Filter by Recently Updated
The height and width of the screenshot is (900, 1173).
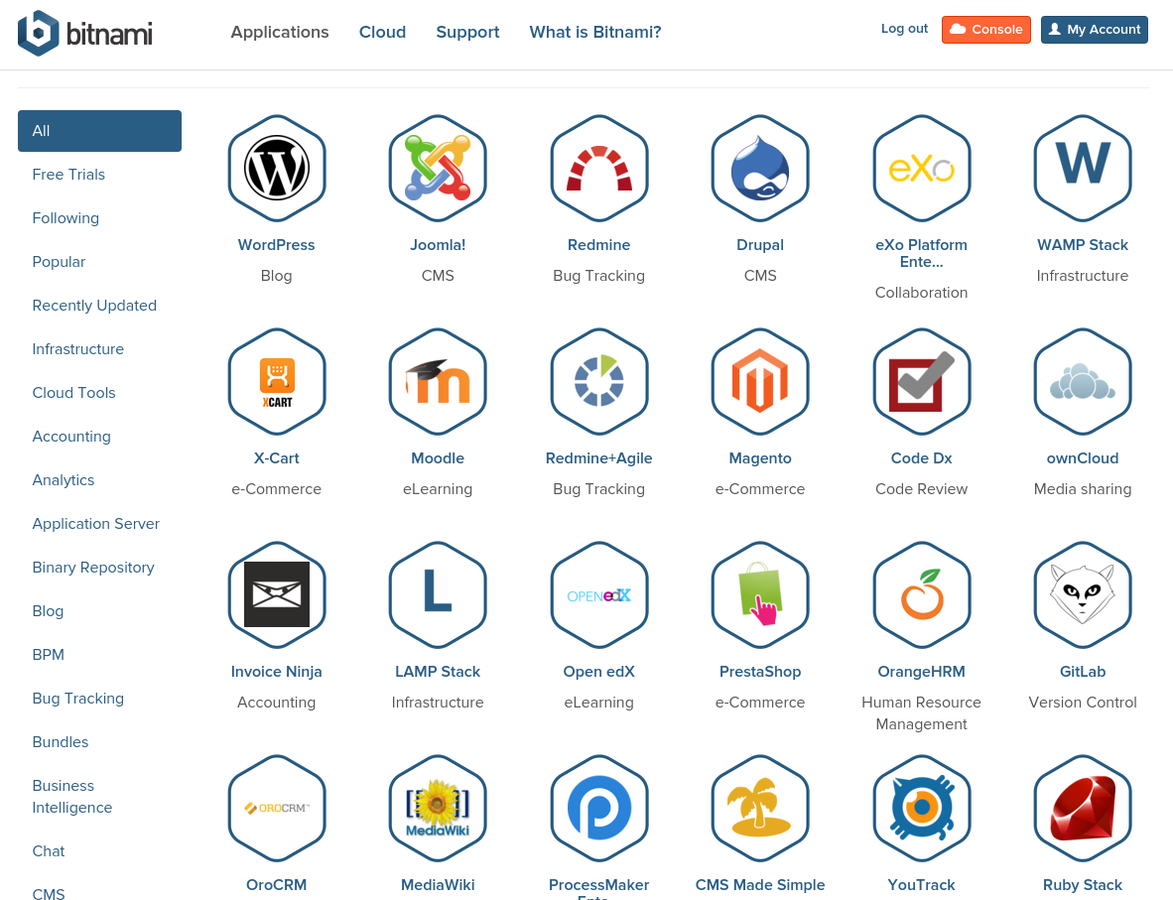click(x=94, y=305)
